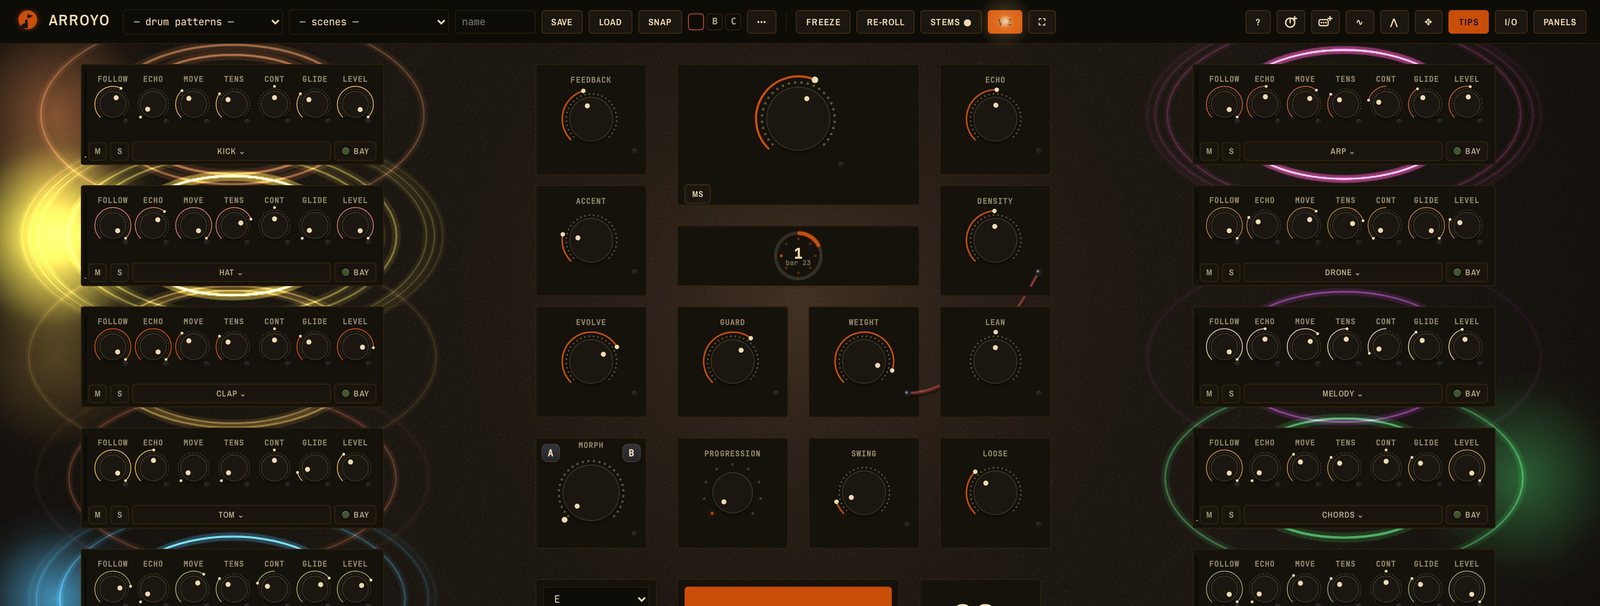
Task: Click the SNAP button
Action: coord(660,22)
